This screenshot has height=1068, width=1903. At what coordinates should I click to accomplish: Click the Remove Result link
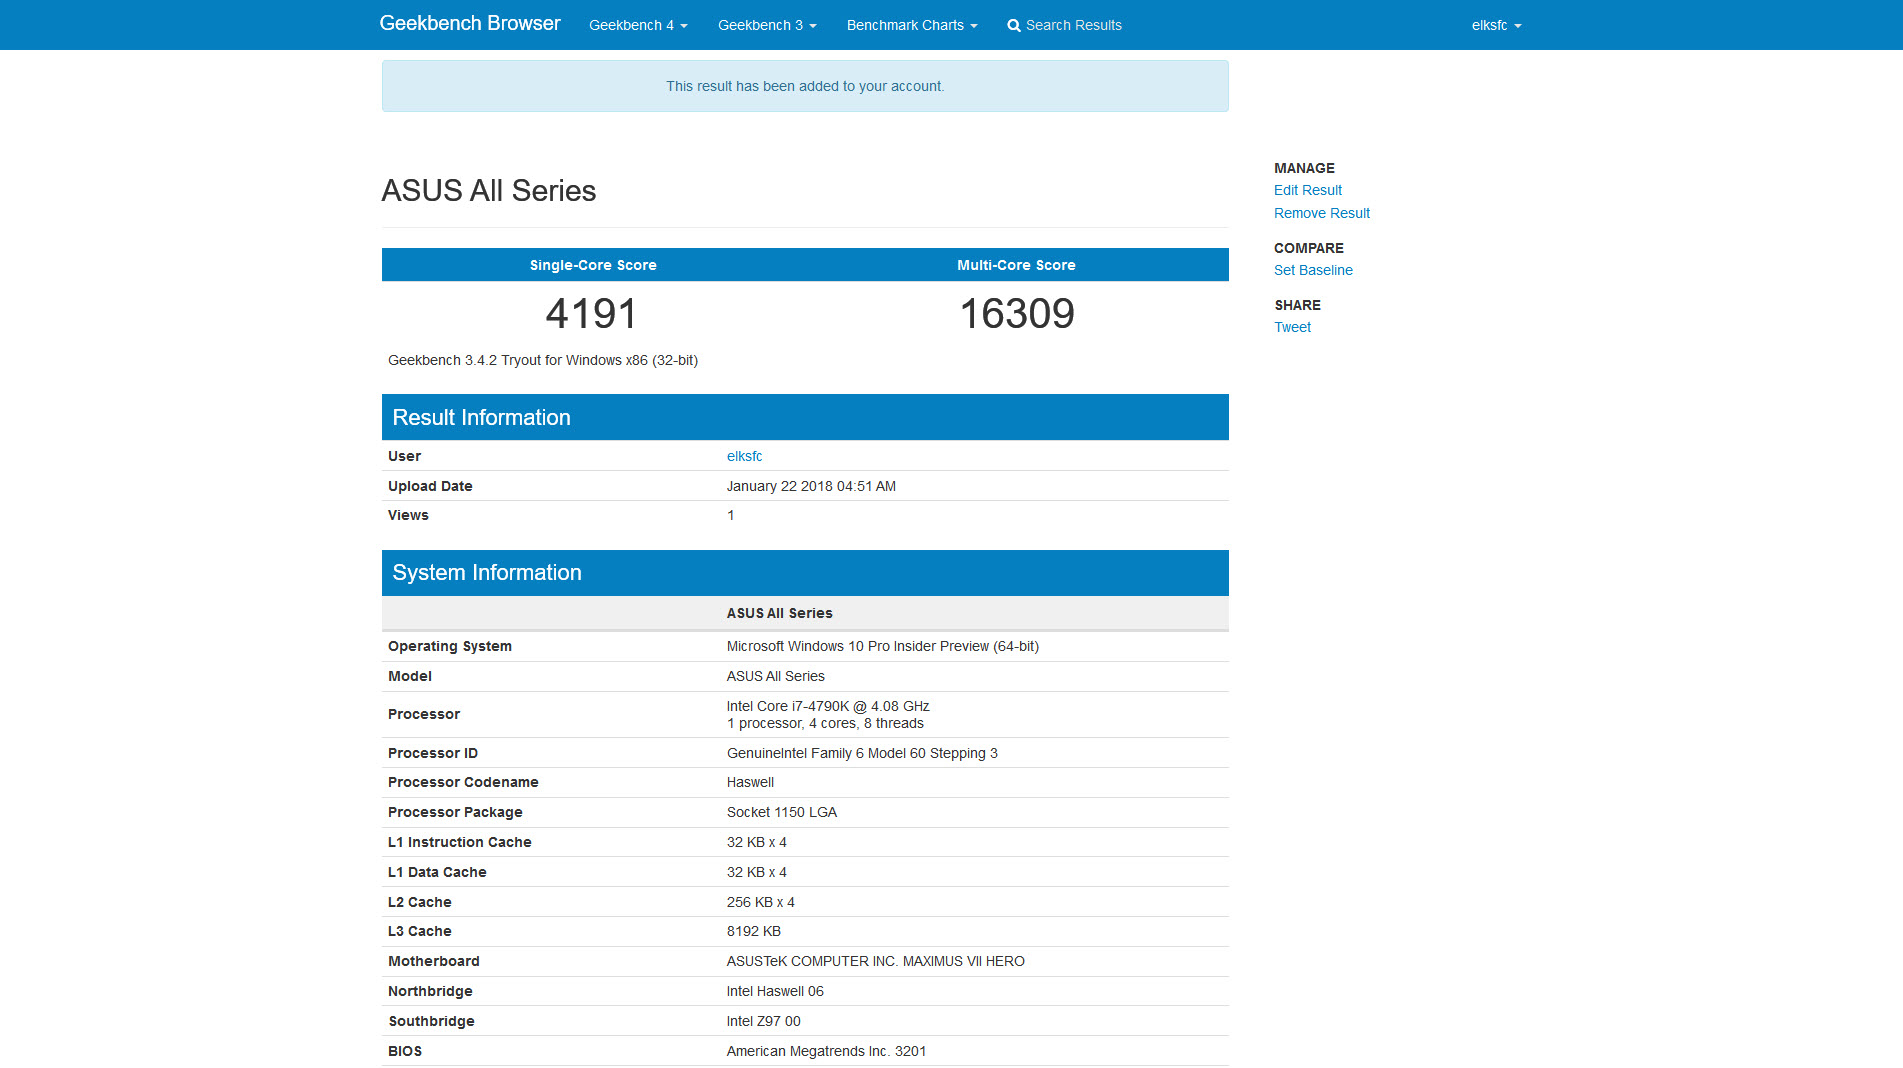click(x=1321, y=213)
